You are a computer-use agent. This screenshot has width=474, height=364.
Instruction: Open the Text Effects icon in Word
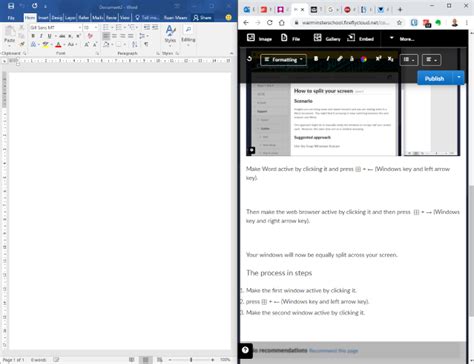33,44
